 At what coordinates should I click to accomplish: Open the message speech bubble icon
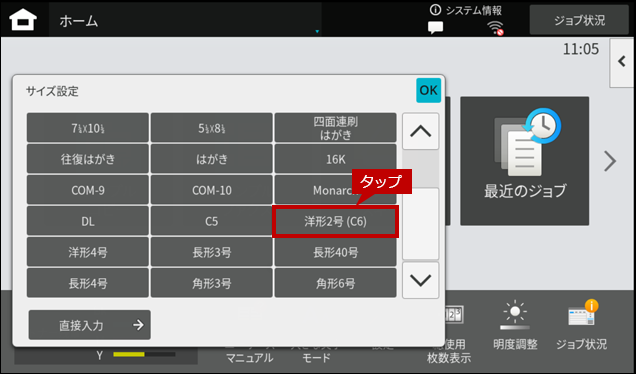click(x=436, y=28)
